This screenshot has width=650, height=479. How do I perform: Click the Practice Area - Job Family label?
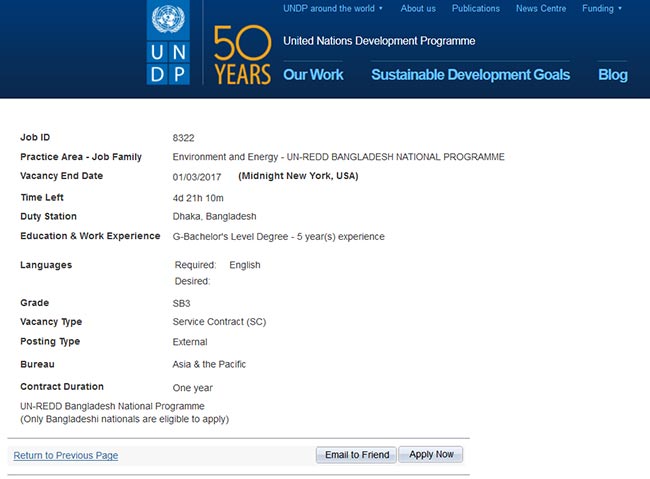pyautogui.click(x=81, y=157)
